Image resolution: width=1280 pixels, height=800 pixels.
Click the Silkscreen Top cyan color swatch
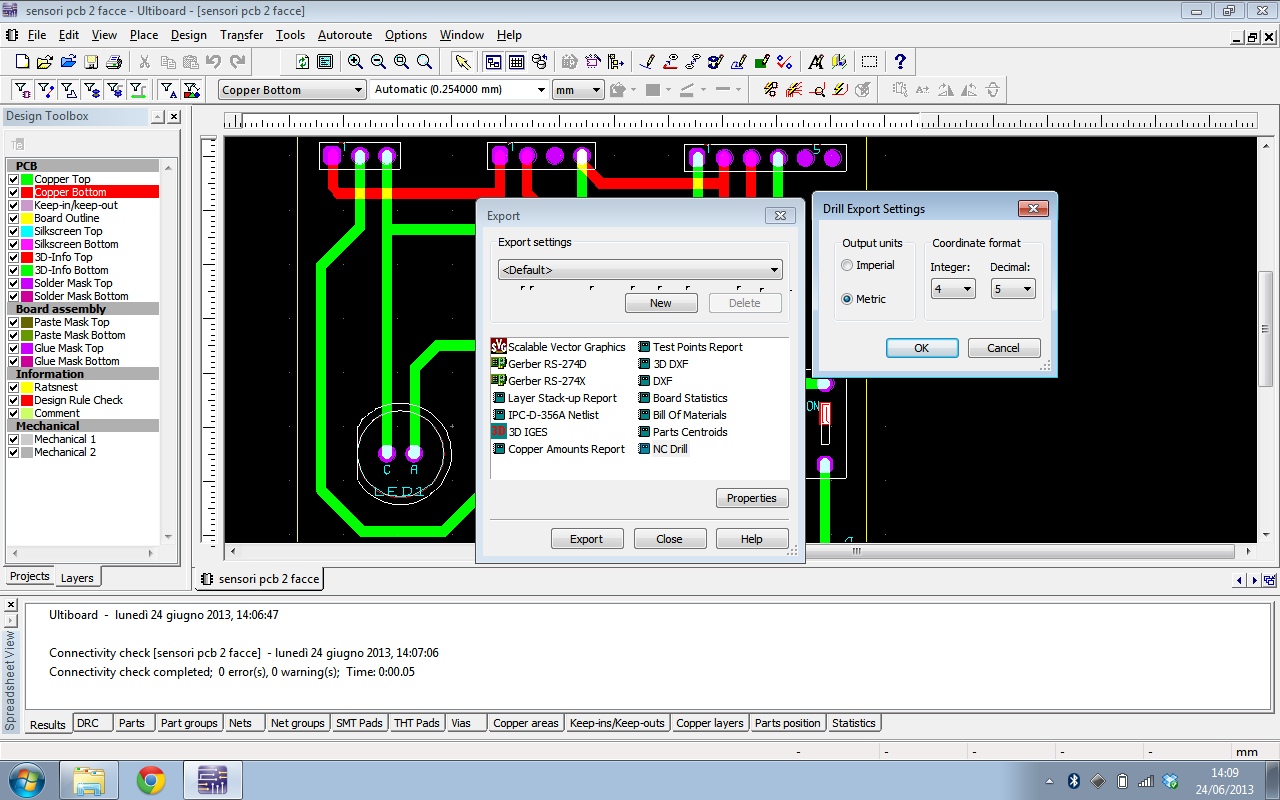coord(27,231)
